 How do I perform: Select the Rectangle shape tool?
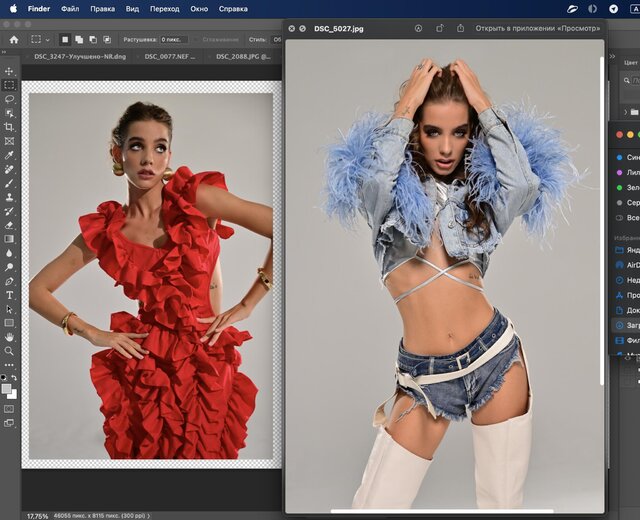[x=9, y=323]
